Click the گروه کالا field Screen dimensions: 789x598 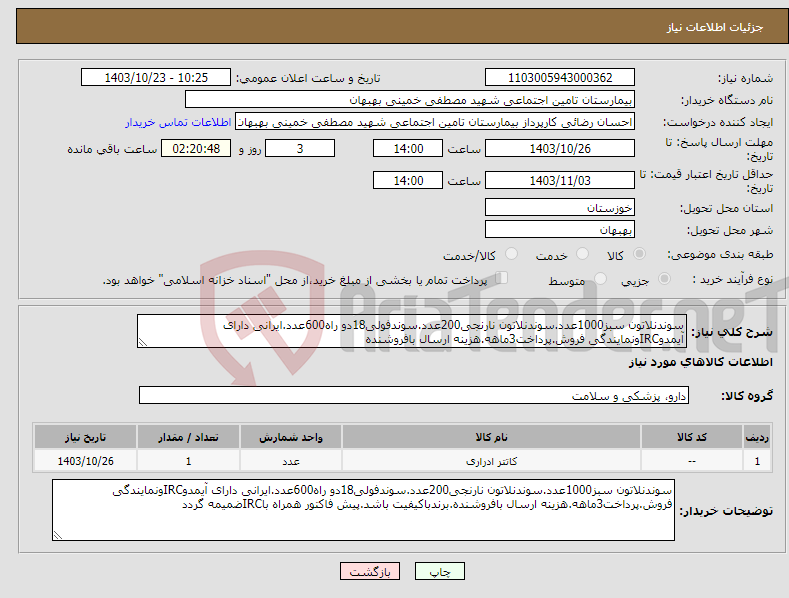point(414,396)
